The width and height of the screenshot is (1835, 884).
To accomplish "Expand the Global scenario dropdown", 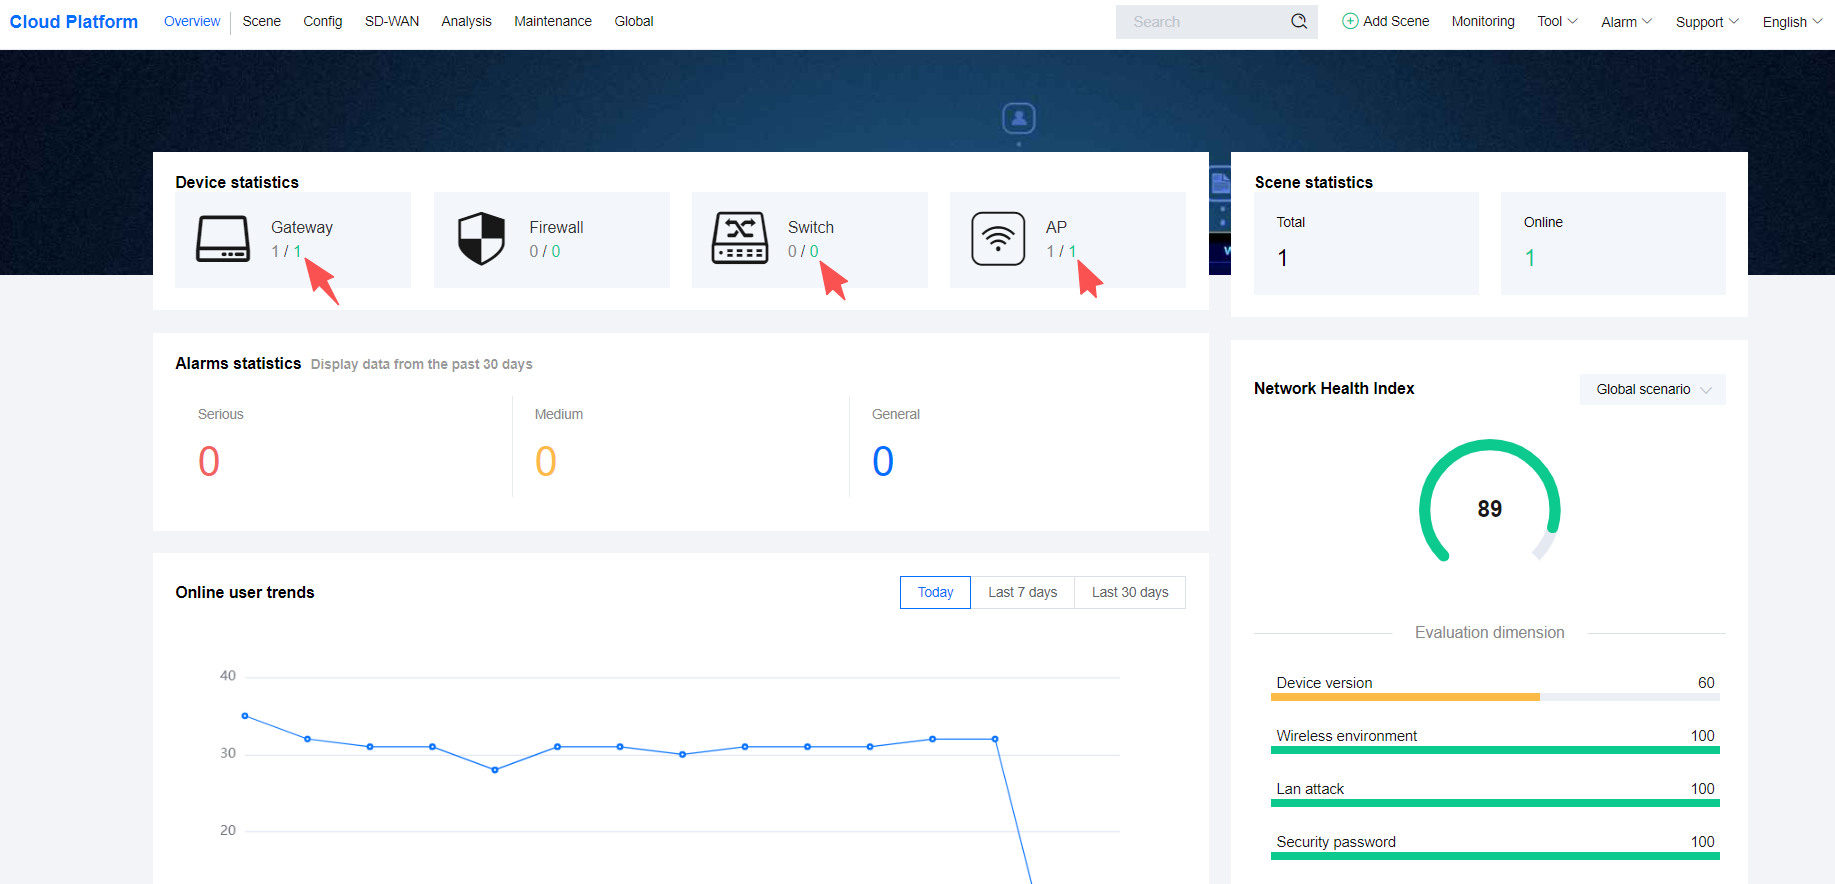I will coord(1653,389).
